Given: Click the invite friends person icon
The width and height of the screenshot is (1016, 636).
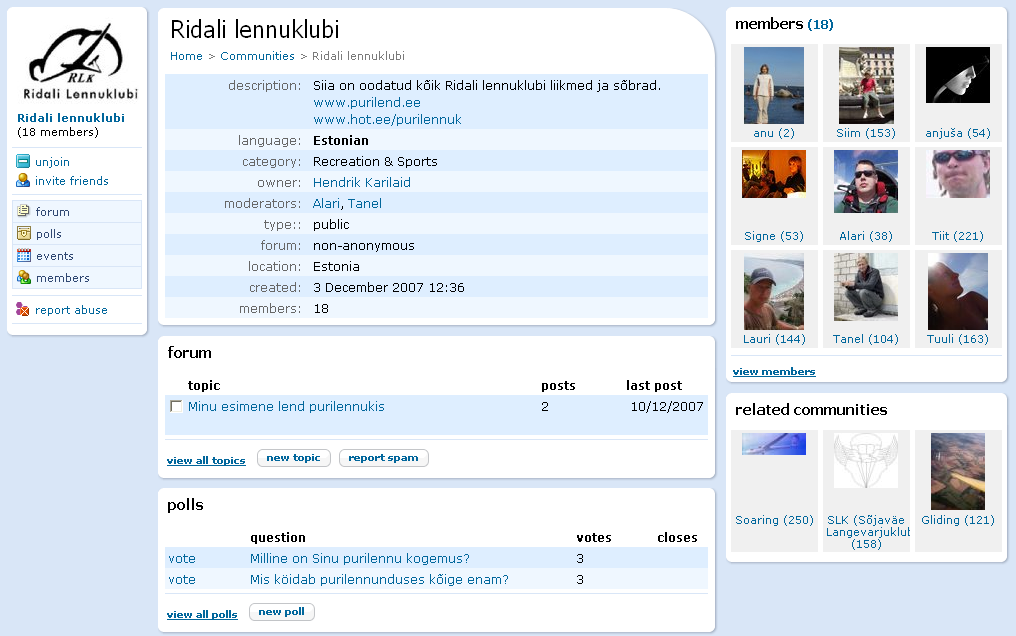Looking at the screenshot, I should (23, 180).
